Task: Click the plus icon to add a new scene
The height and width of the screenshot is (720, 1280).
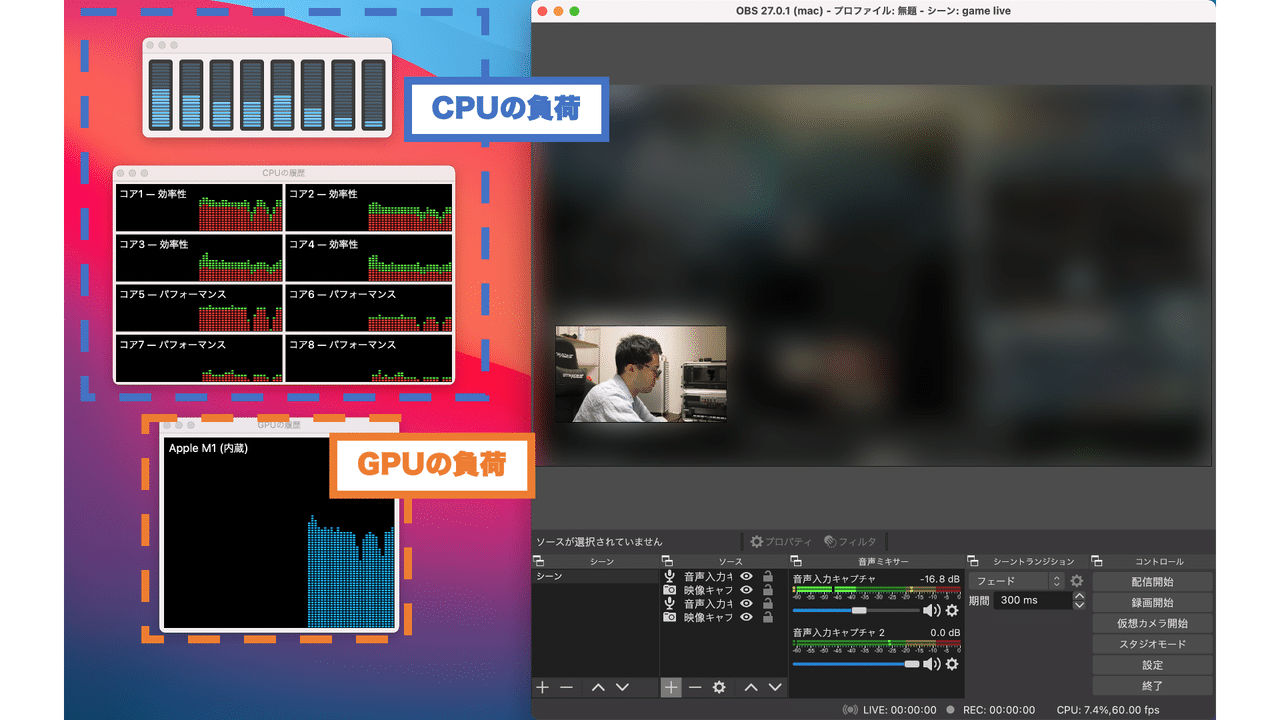Action: 543,688
